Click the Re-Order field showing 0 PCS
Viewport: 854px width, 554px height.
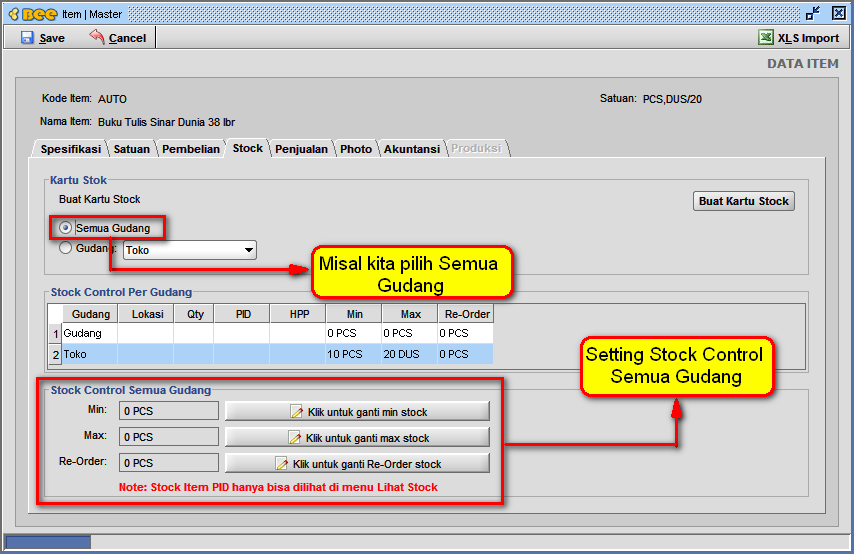tap(169, 463)
